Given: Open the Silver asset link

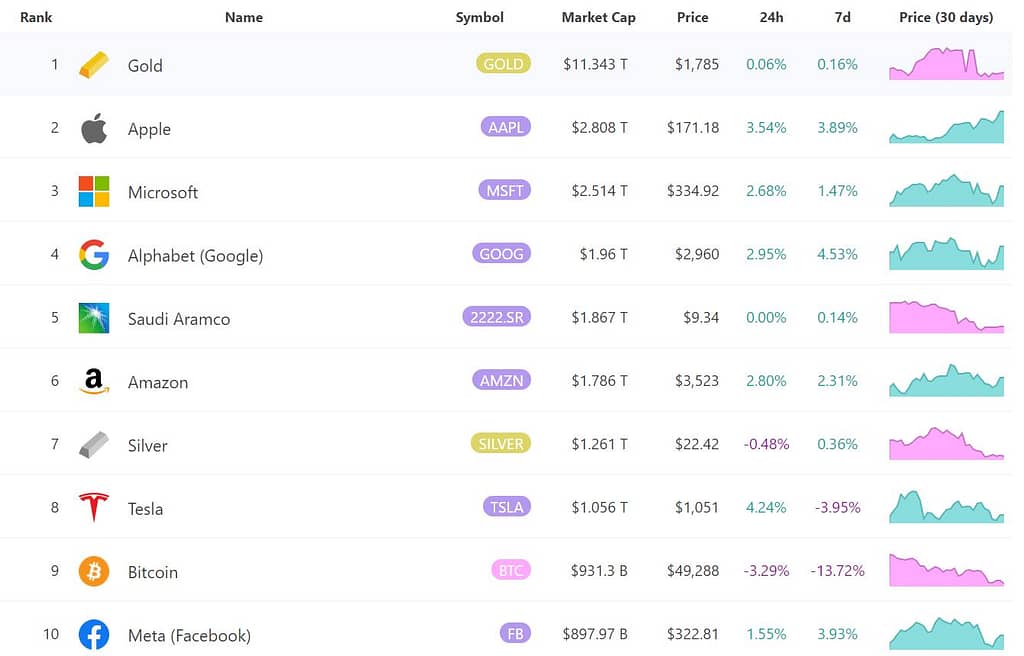Looking at the screenshot, I should [x=148, y=446].
